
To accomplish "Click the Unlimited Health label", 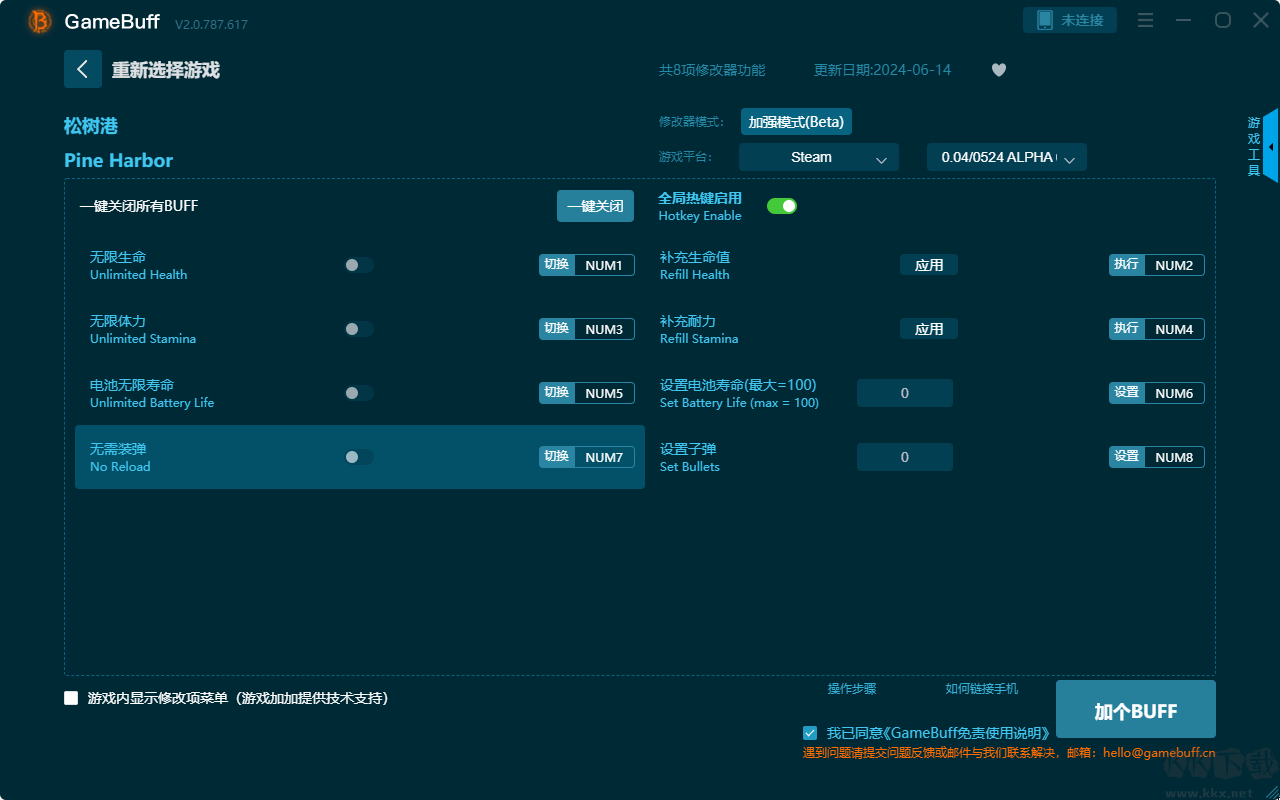I will (x=139, y=275).
